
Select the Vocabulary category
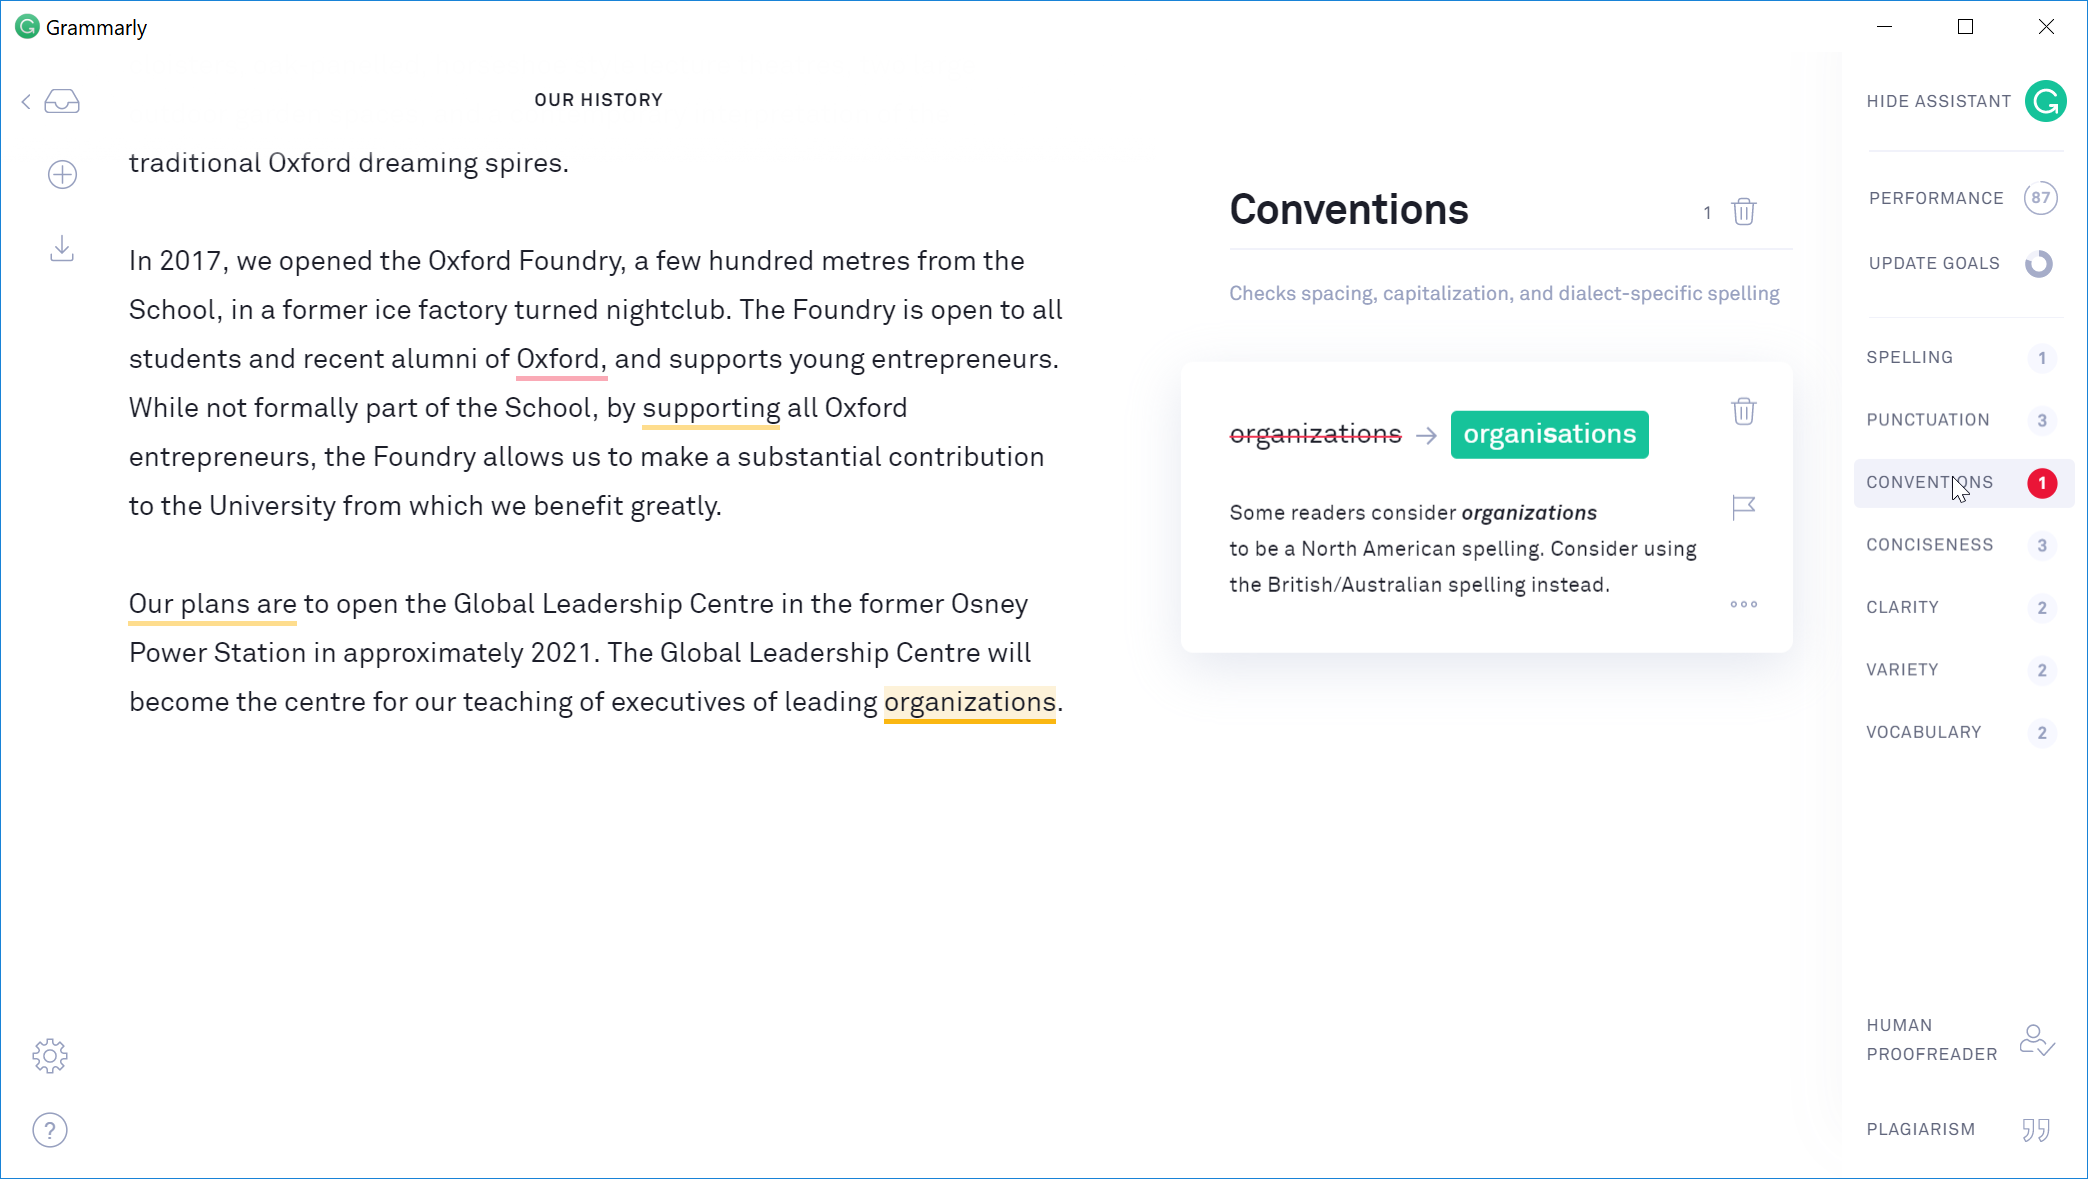pos(1963,733)
